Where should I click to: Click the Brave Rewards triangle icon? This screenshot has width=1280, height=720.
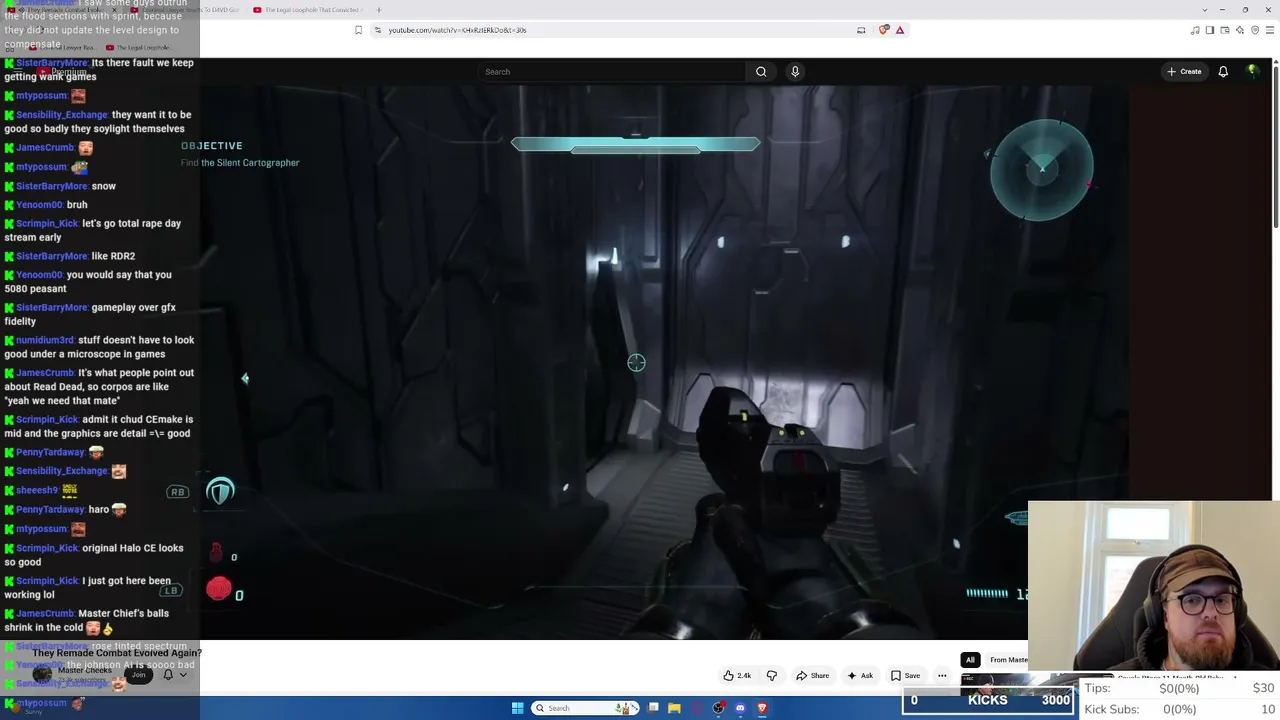pyautogui.click(x=900, y=30)
